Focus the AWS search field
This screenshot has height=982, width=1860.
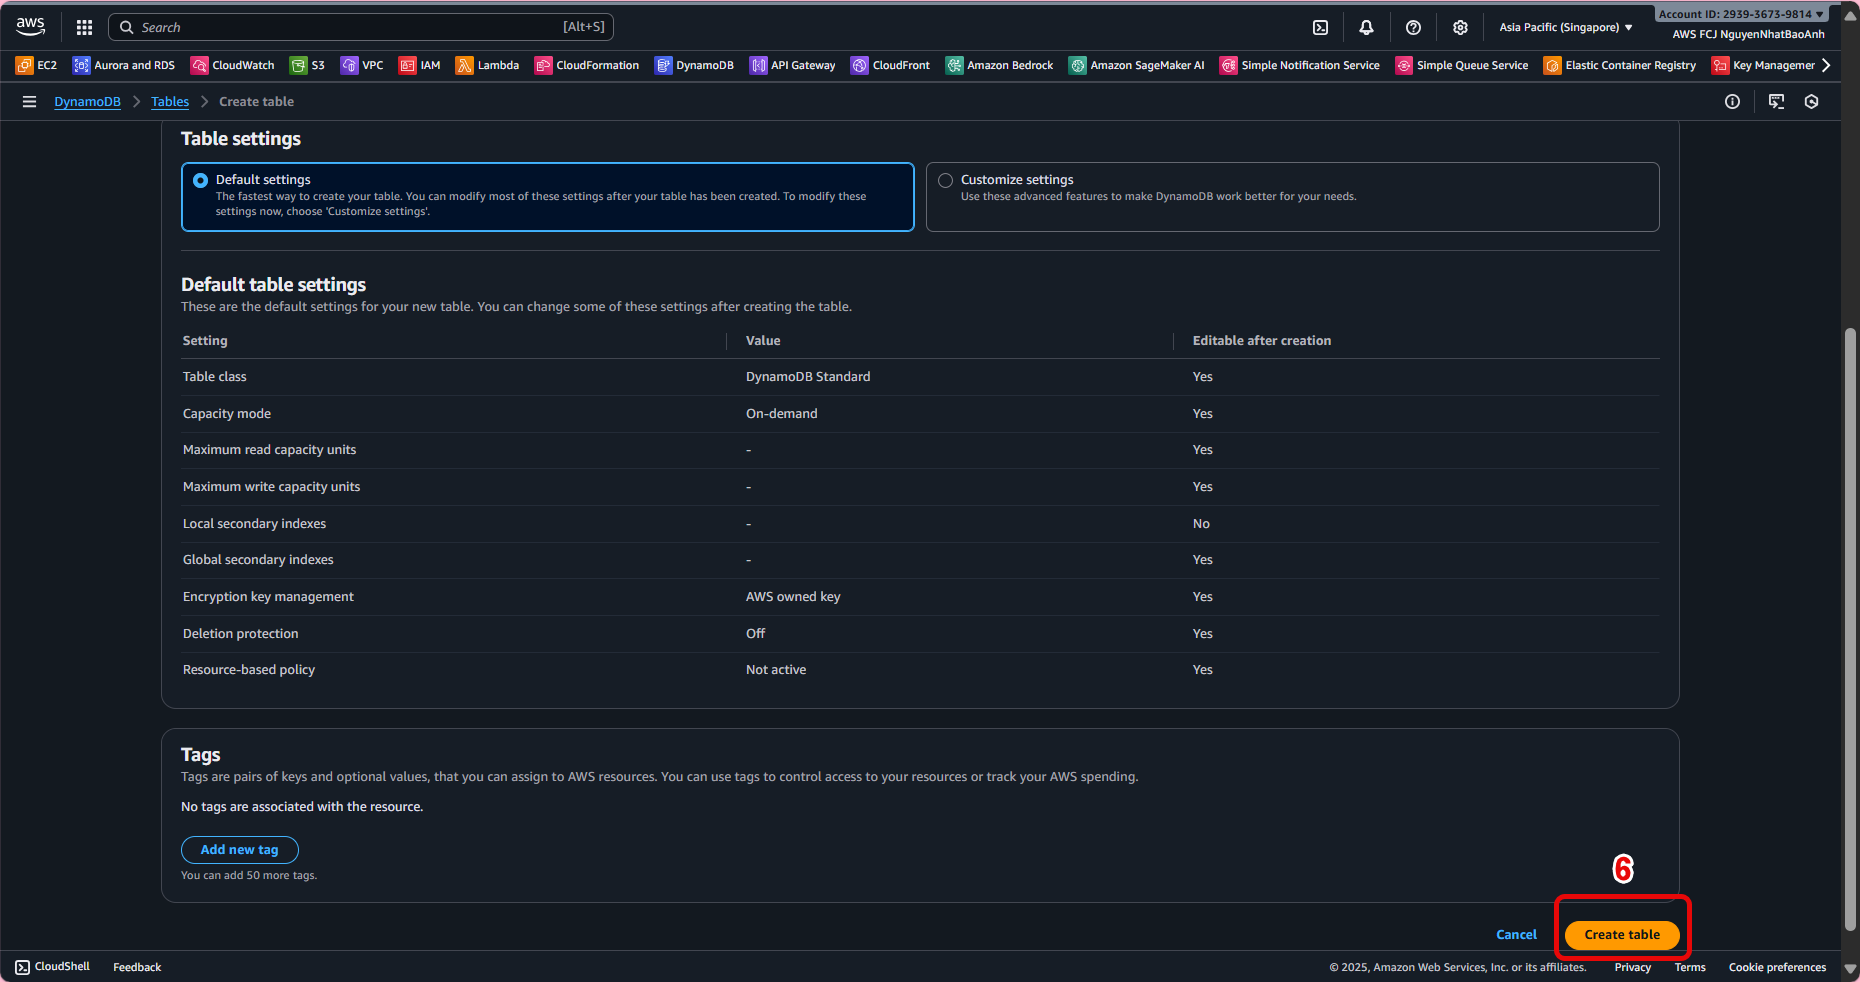361,27
